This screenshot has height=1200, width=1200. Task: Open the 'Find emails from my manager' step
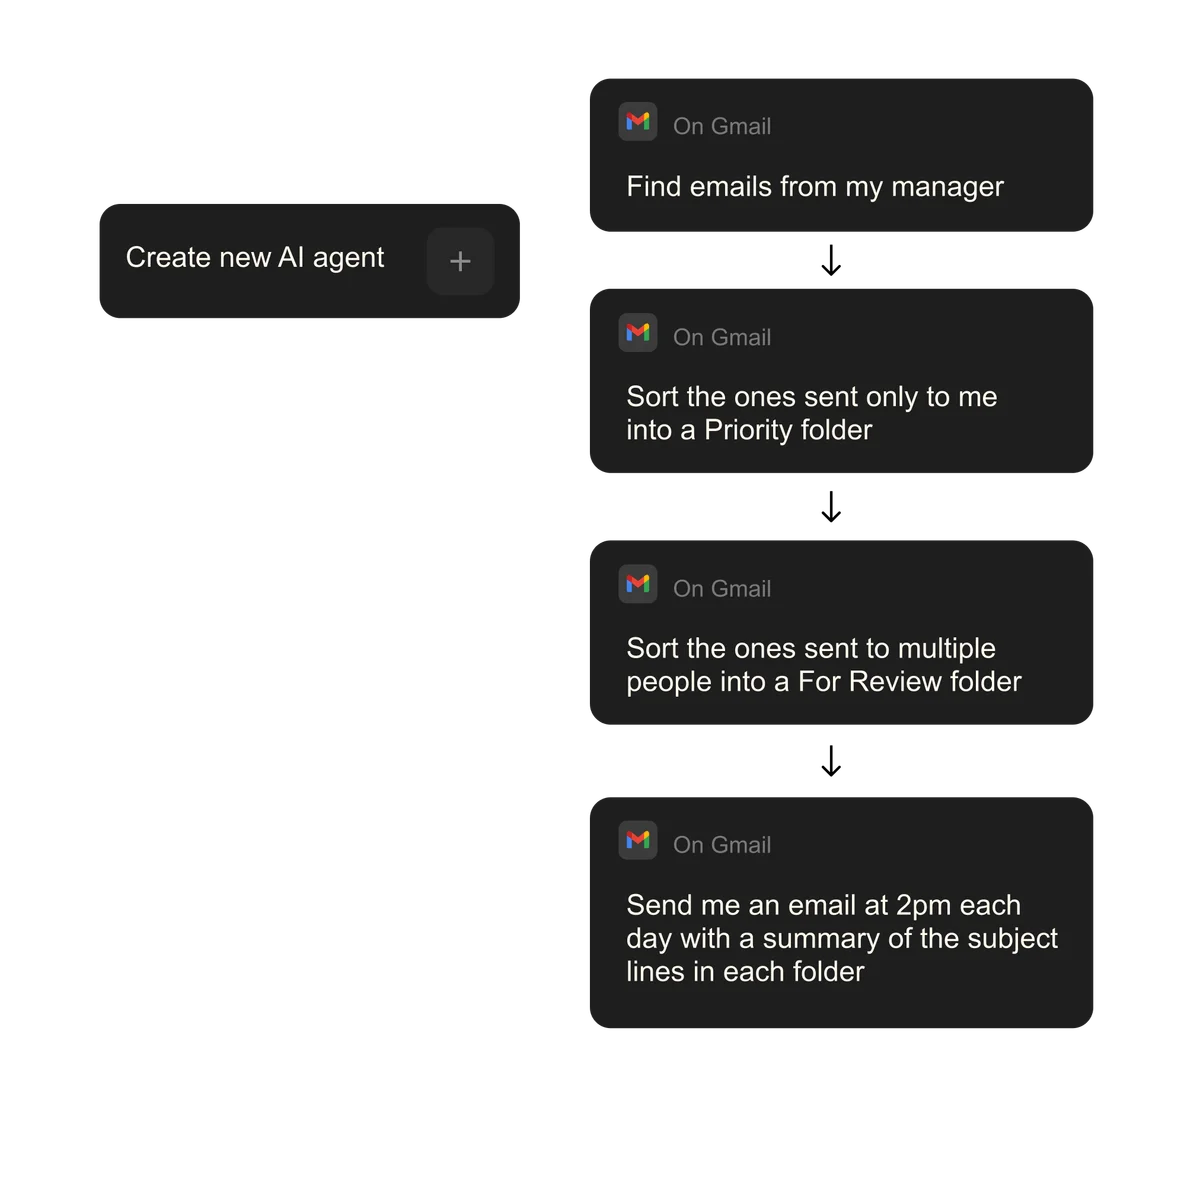840,155
